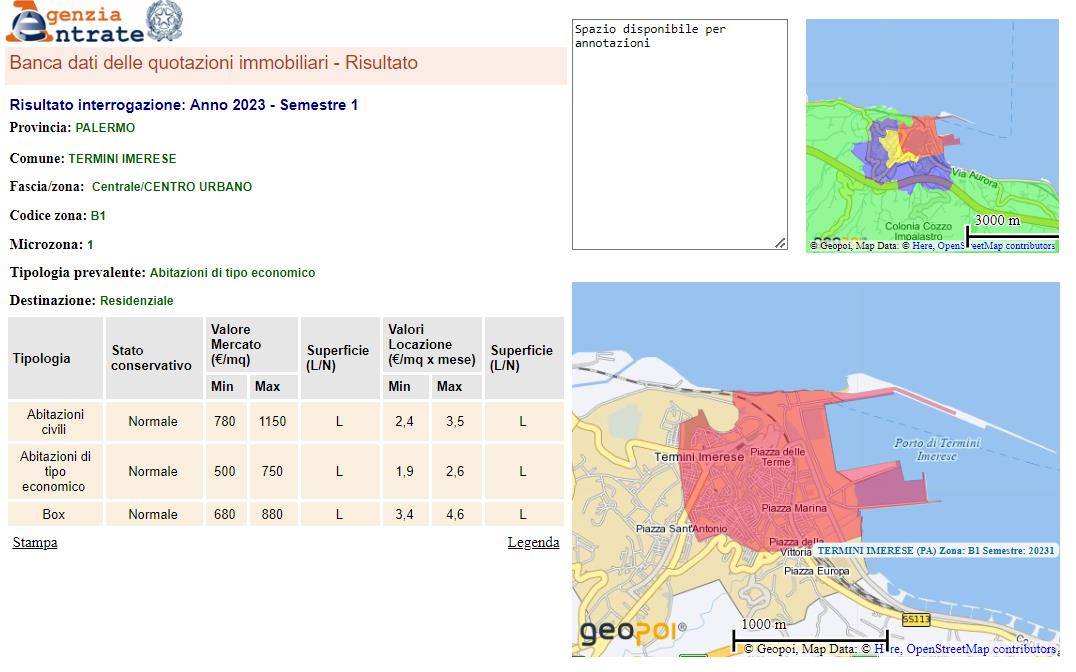Click the Piazza Marina label on map

pyautogui.click(x=794, y=508)
